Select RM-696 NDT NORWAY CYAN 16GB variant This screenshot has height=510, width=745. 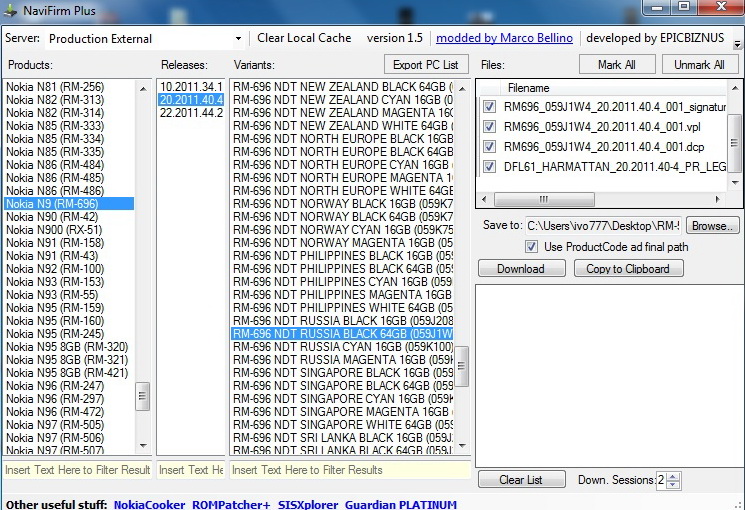coord(343,230)
